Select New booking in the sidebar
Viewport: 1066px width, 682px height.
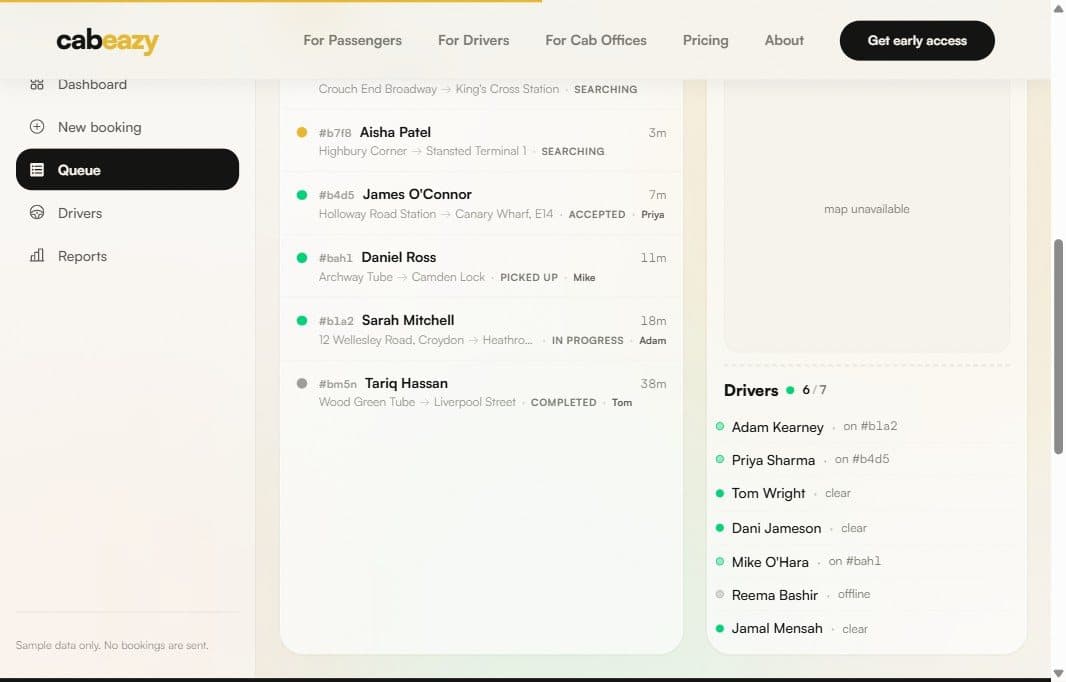tap(127, 127)
